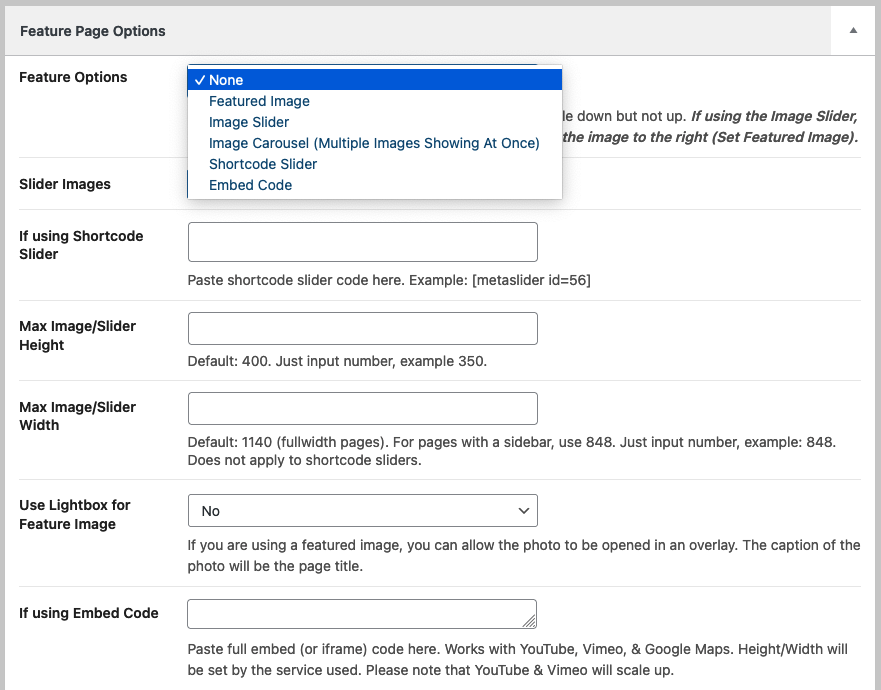Pick the Image Slider option

tap(375, 122)
